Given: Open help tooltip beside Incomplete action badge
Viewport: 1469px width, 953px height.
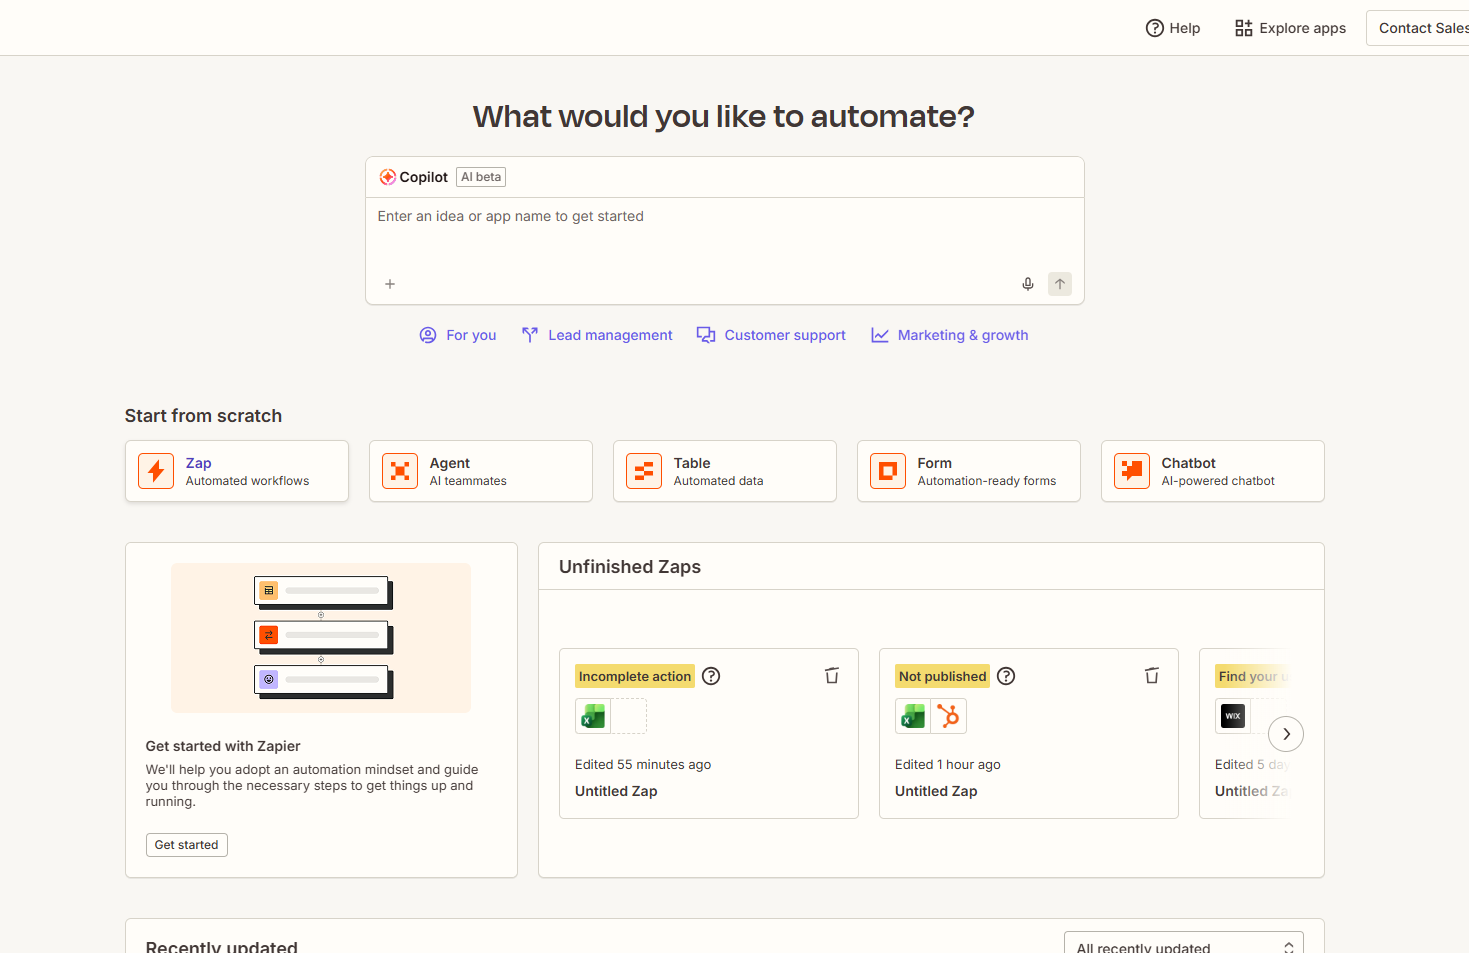Looking at the screenshot, I should 711,676.
